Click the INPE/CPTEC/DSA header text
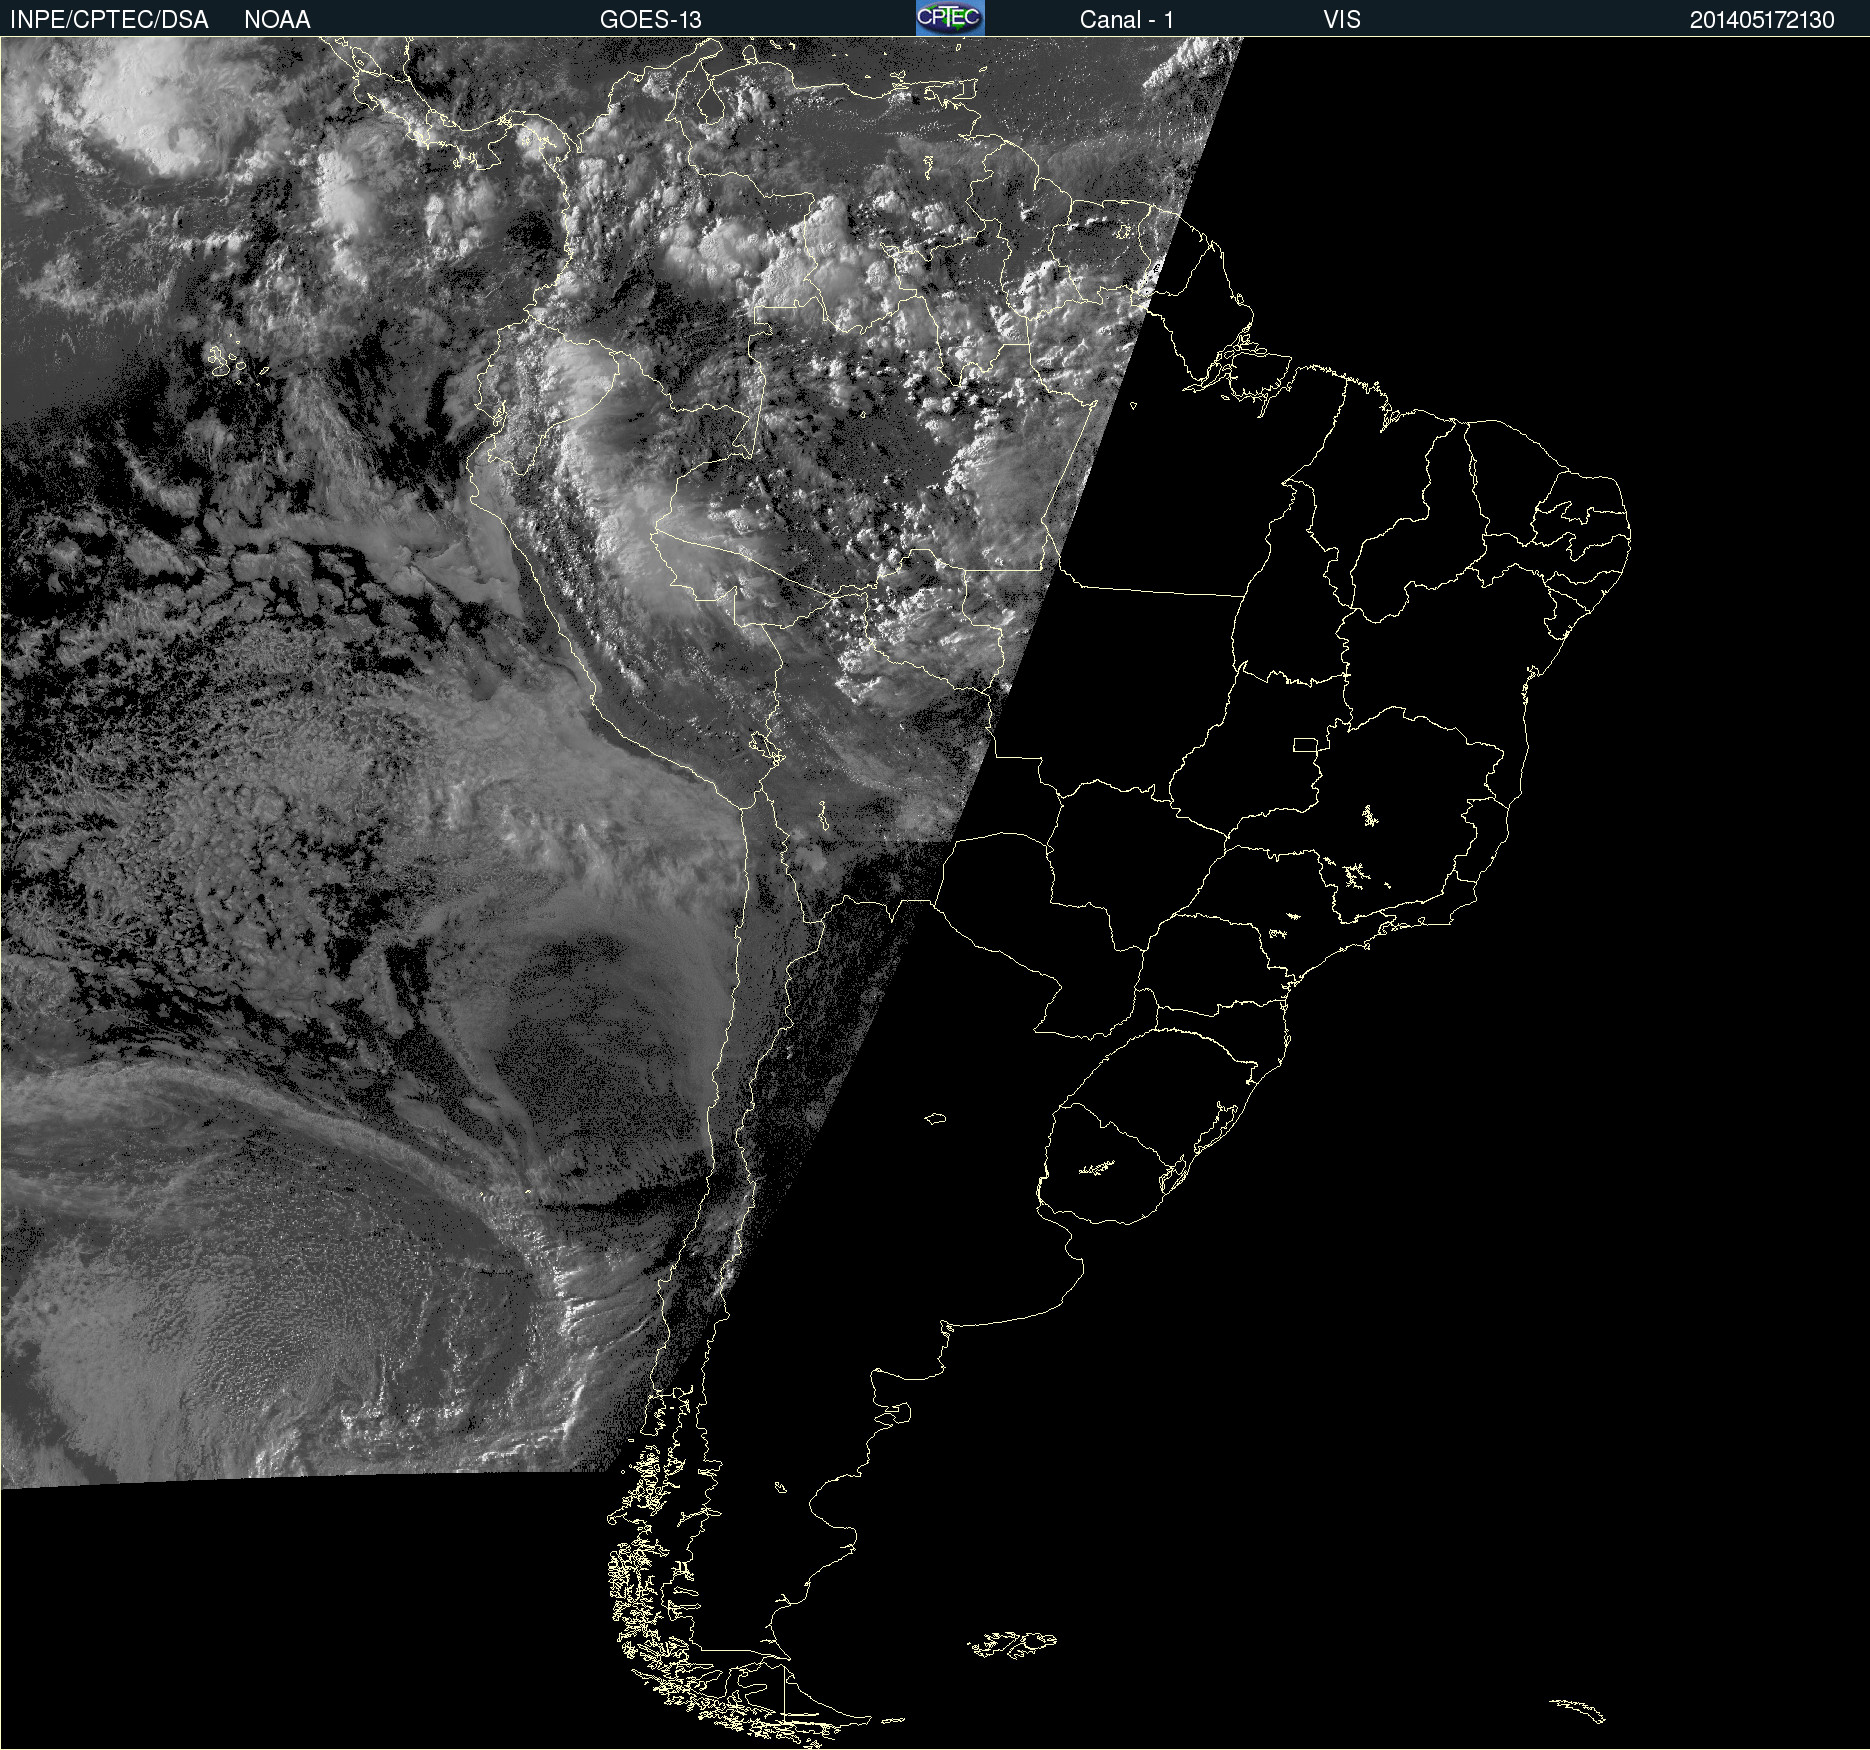This screenshot has width=1870, height=1750. tap(109, 20)
